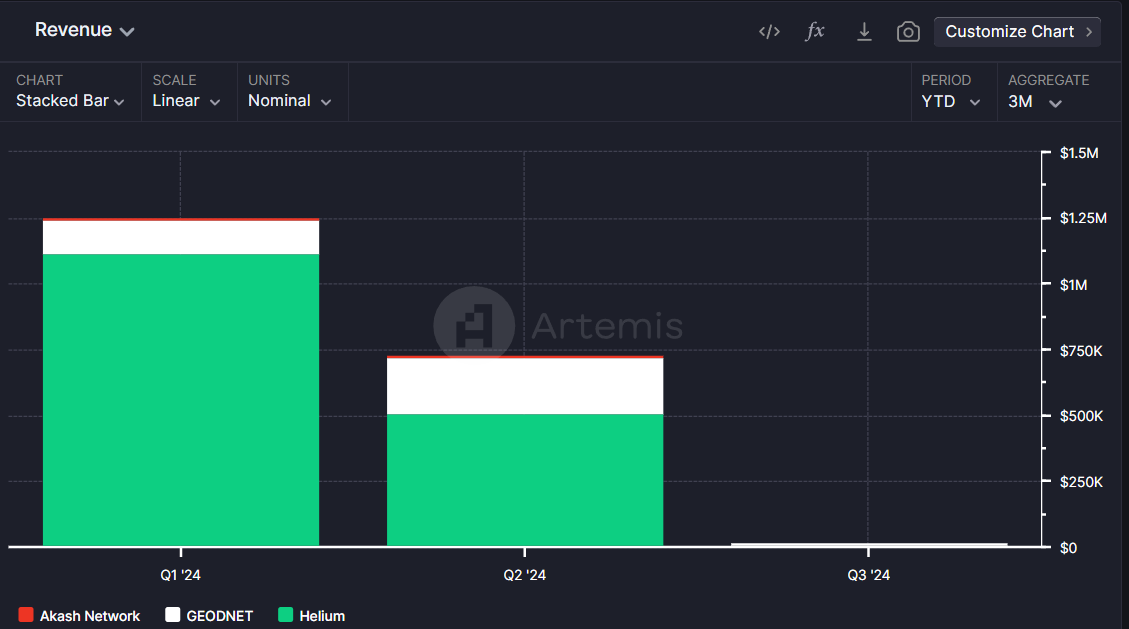
Task: Download the chart data
Action: pos(864,32)
